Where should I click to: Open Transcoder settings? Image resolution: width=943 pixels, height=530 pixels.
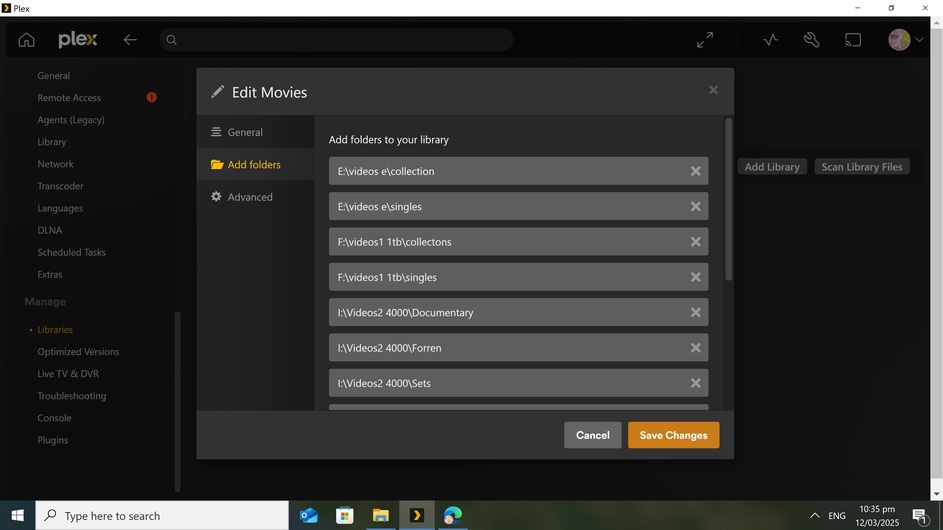click(x=60, y=186)
